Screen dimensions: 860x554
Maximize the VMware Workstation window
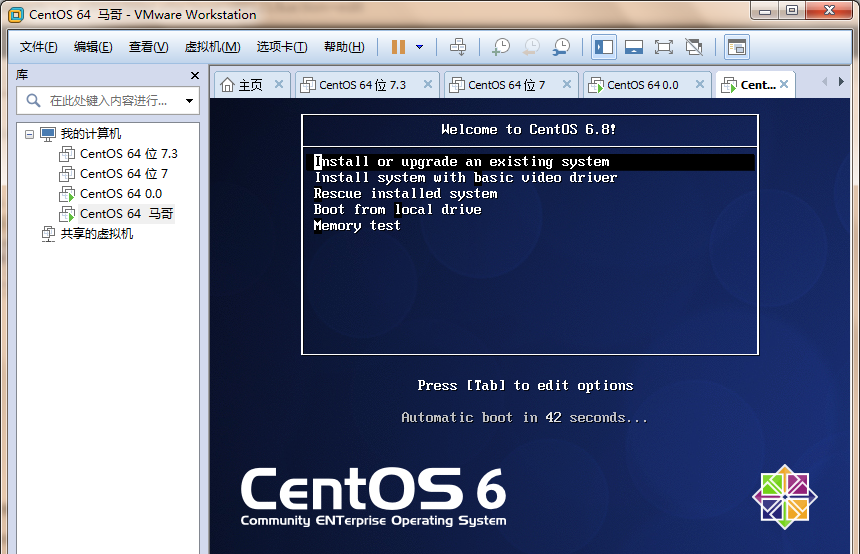coord(791,10)
